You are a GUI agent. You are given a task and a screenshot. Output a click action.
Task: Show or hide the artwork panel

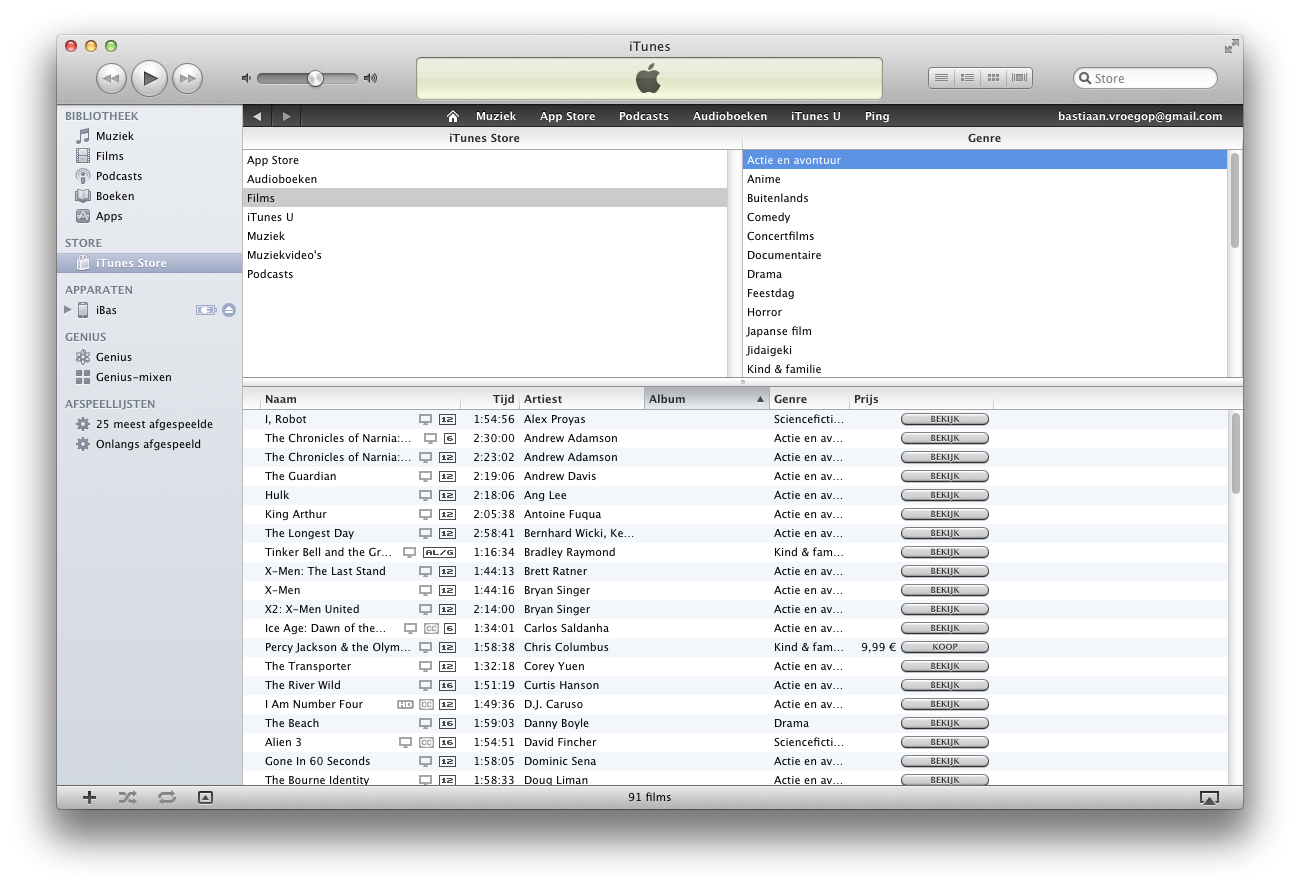coord(205,797)
